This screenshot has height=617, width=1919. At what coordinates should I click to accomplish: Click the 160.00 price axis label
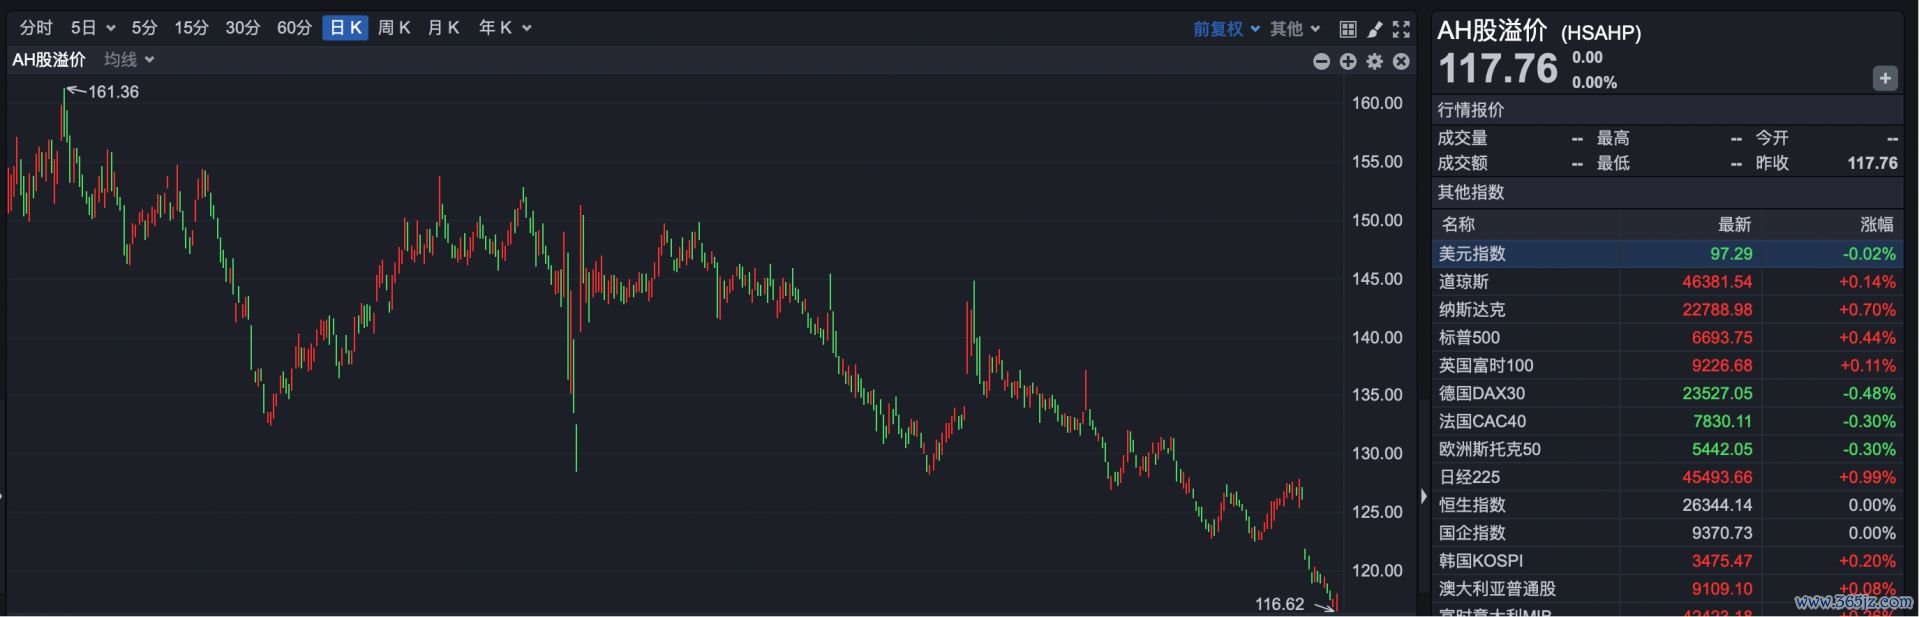click(1377, 103)
